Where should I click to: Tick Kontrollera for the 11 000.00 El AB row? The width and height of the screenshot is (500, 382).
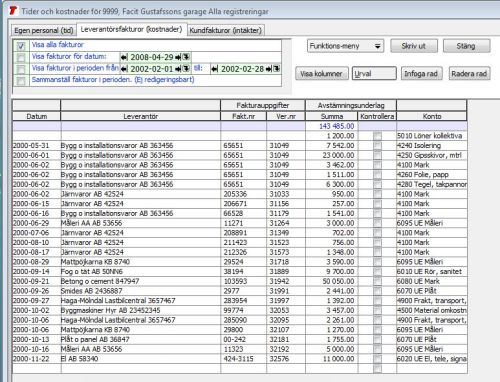click(377, 359)
